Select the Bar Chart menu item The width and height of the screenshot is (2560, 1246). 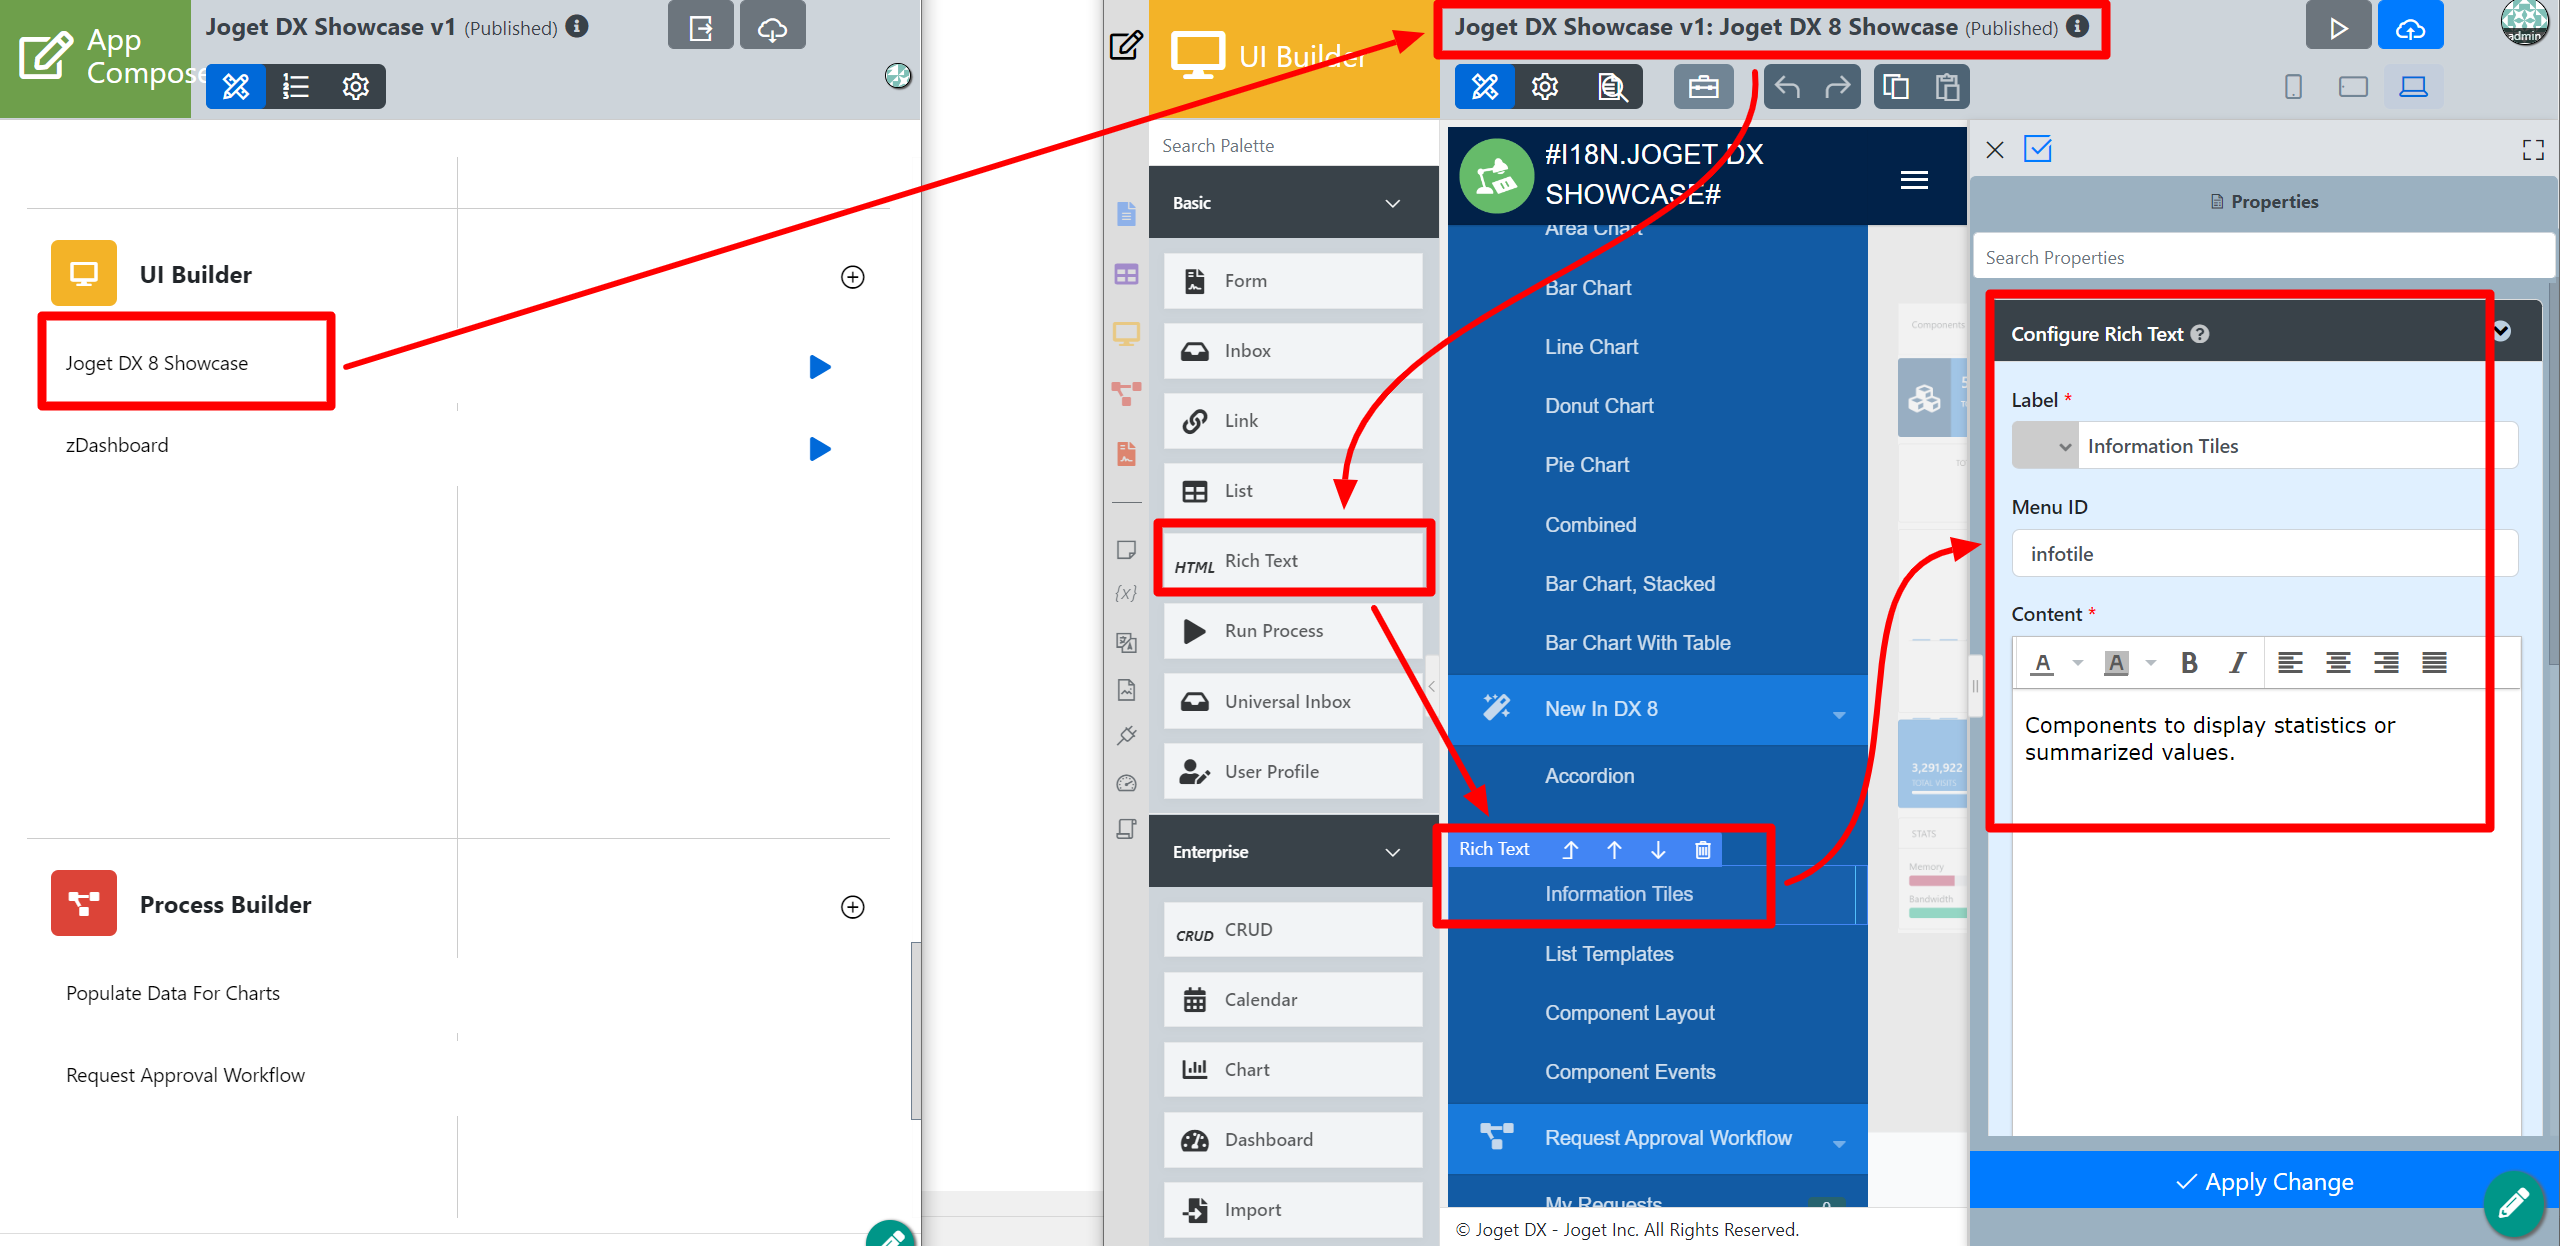[1587, 288]
